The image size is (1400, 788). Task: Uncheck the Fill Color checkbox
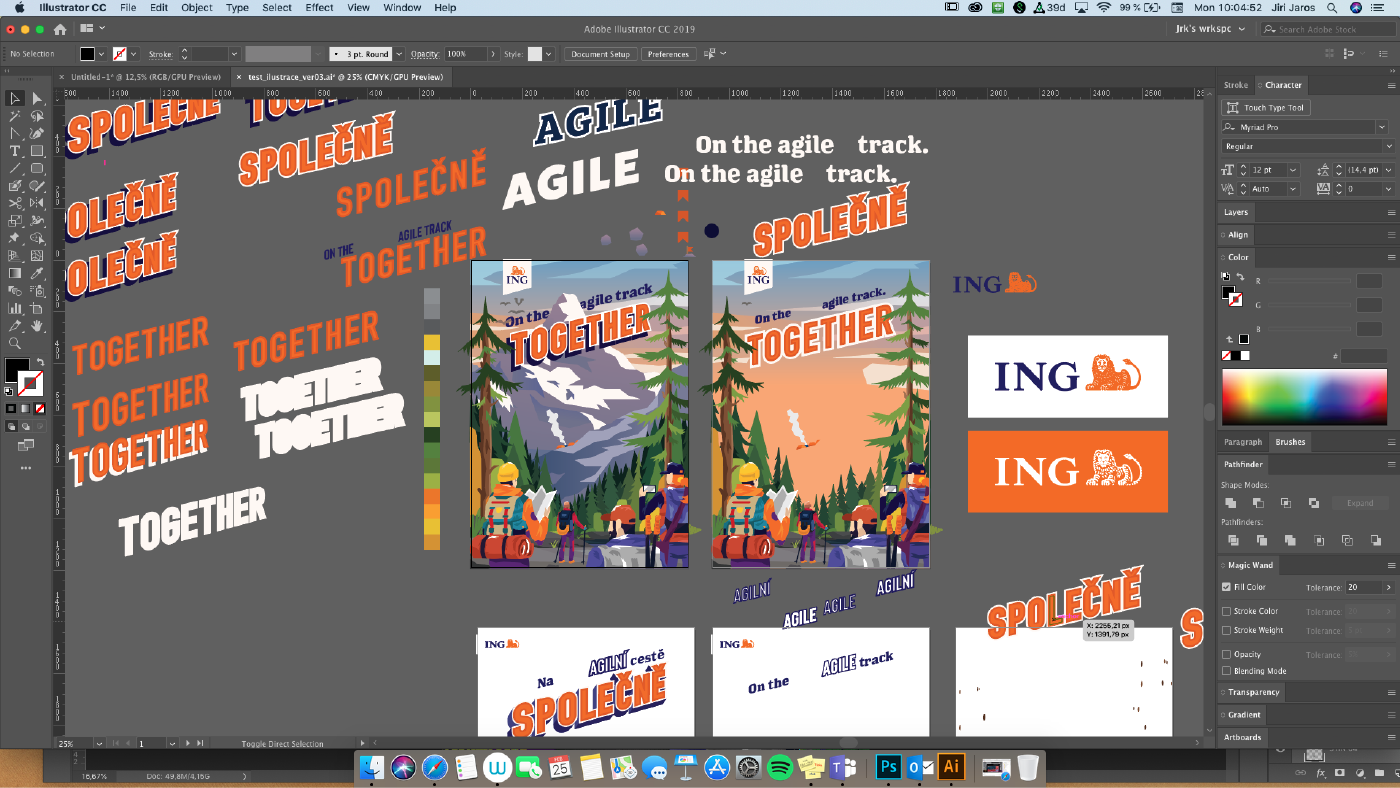(1226, 587)
